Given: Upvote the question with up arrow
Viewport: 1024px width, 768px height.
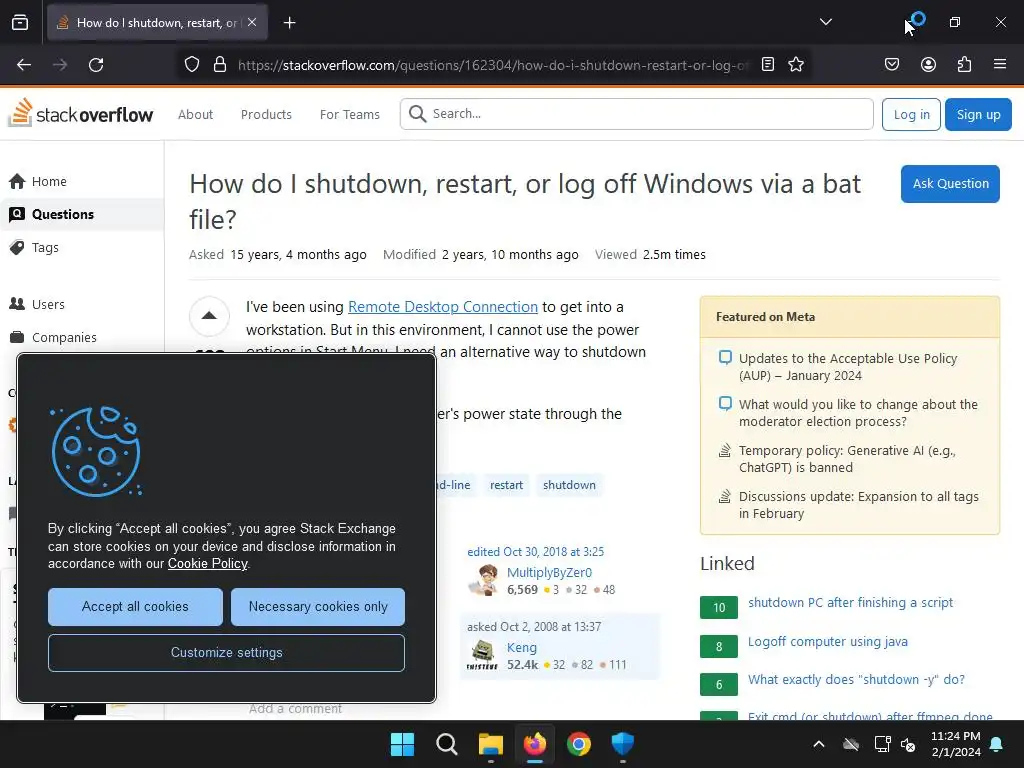Looking at the screenshot, I should [209, 316].
